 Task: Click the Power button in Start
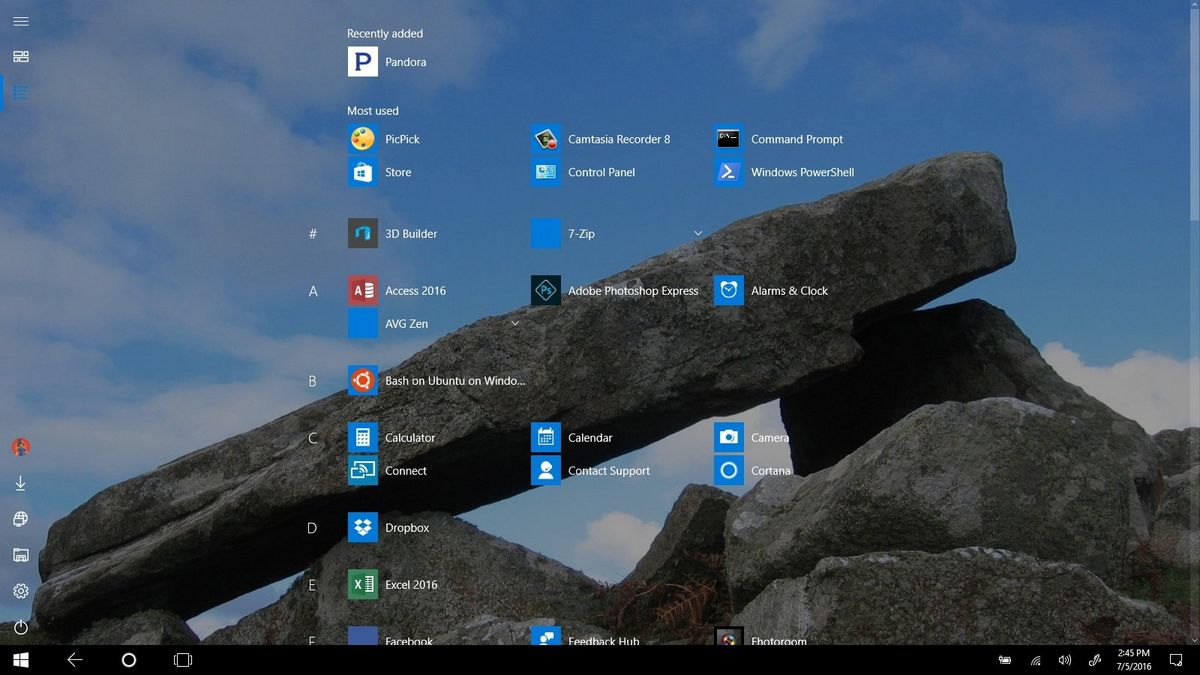(x=20, y=627)
